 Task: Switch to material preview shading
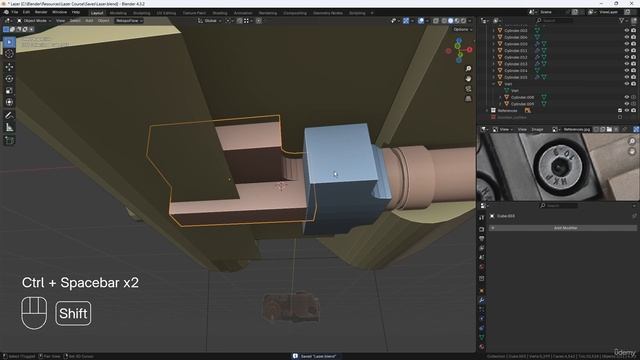click(x=457, y=20)
